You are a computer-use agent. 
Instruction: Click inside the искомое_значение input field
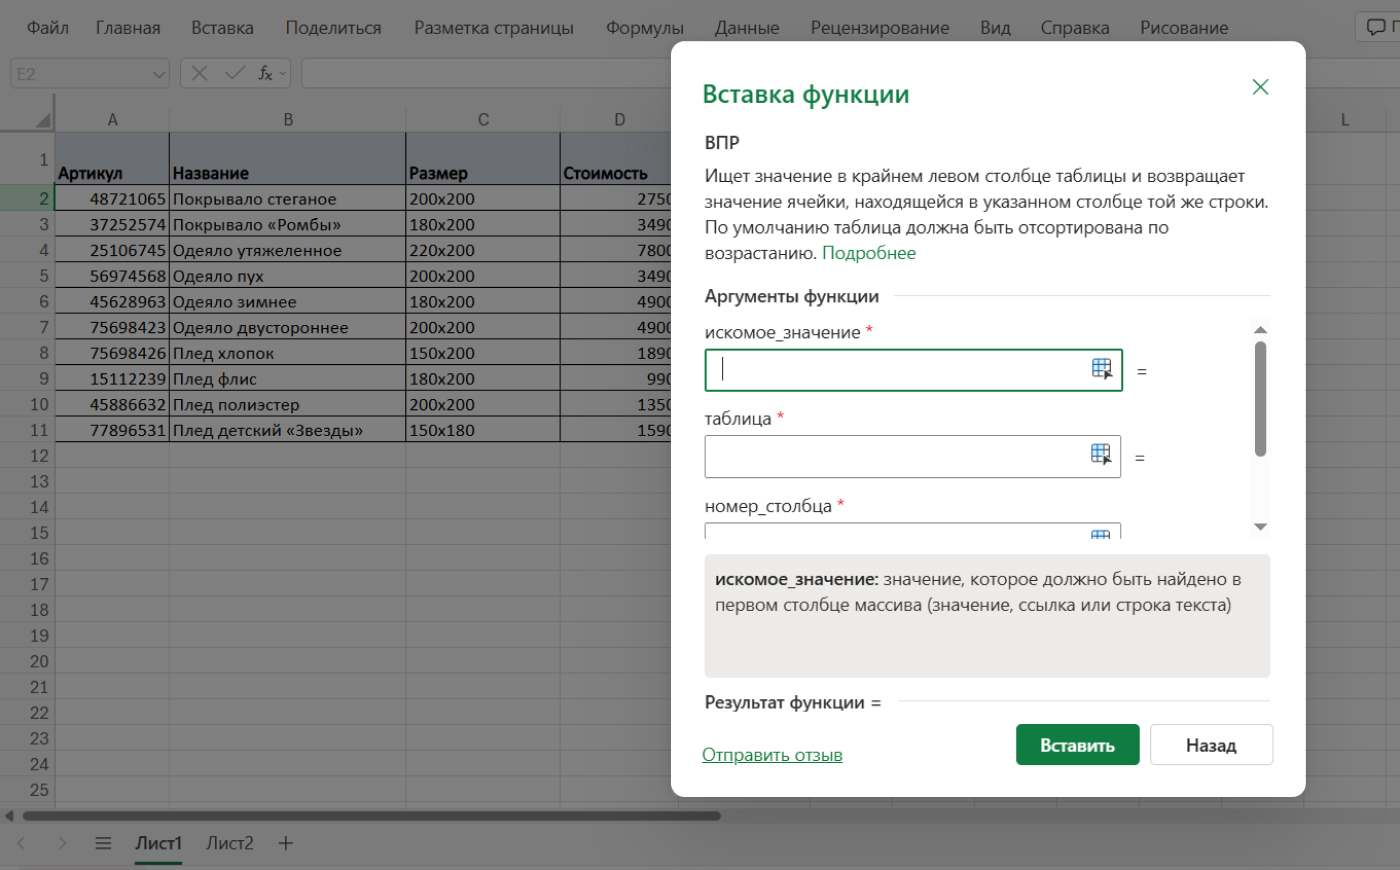point(900,369)
